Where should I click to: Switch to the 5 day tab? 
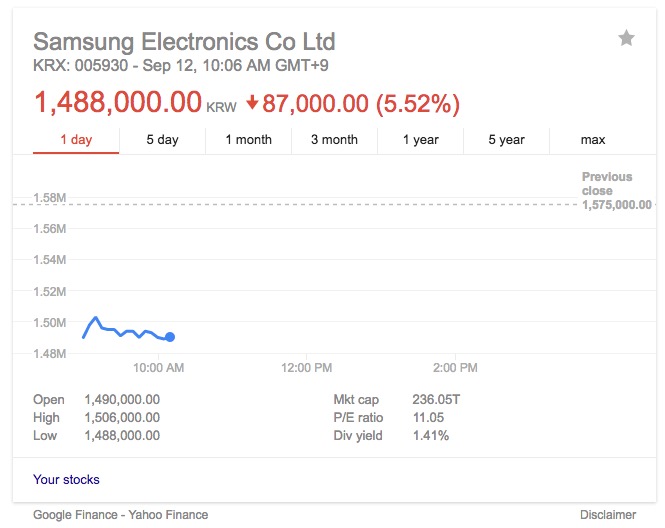162,140
